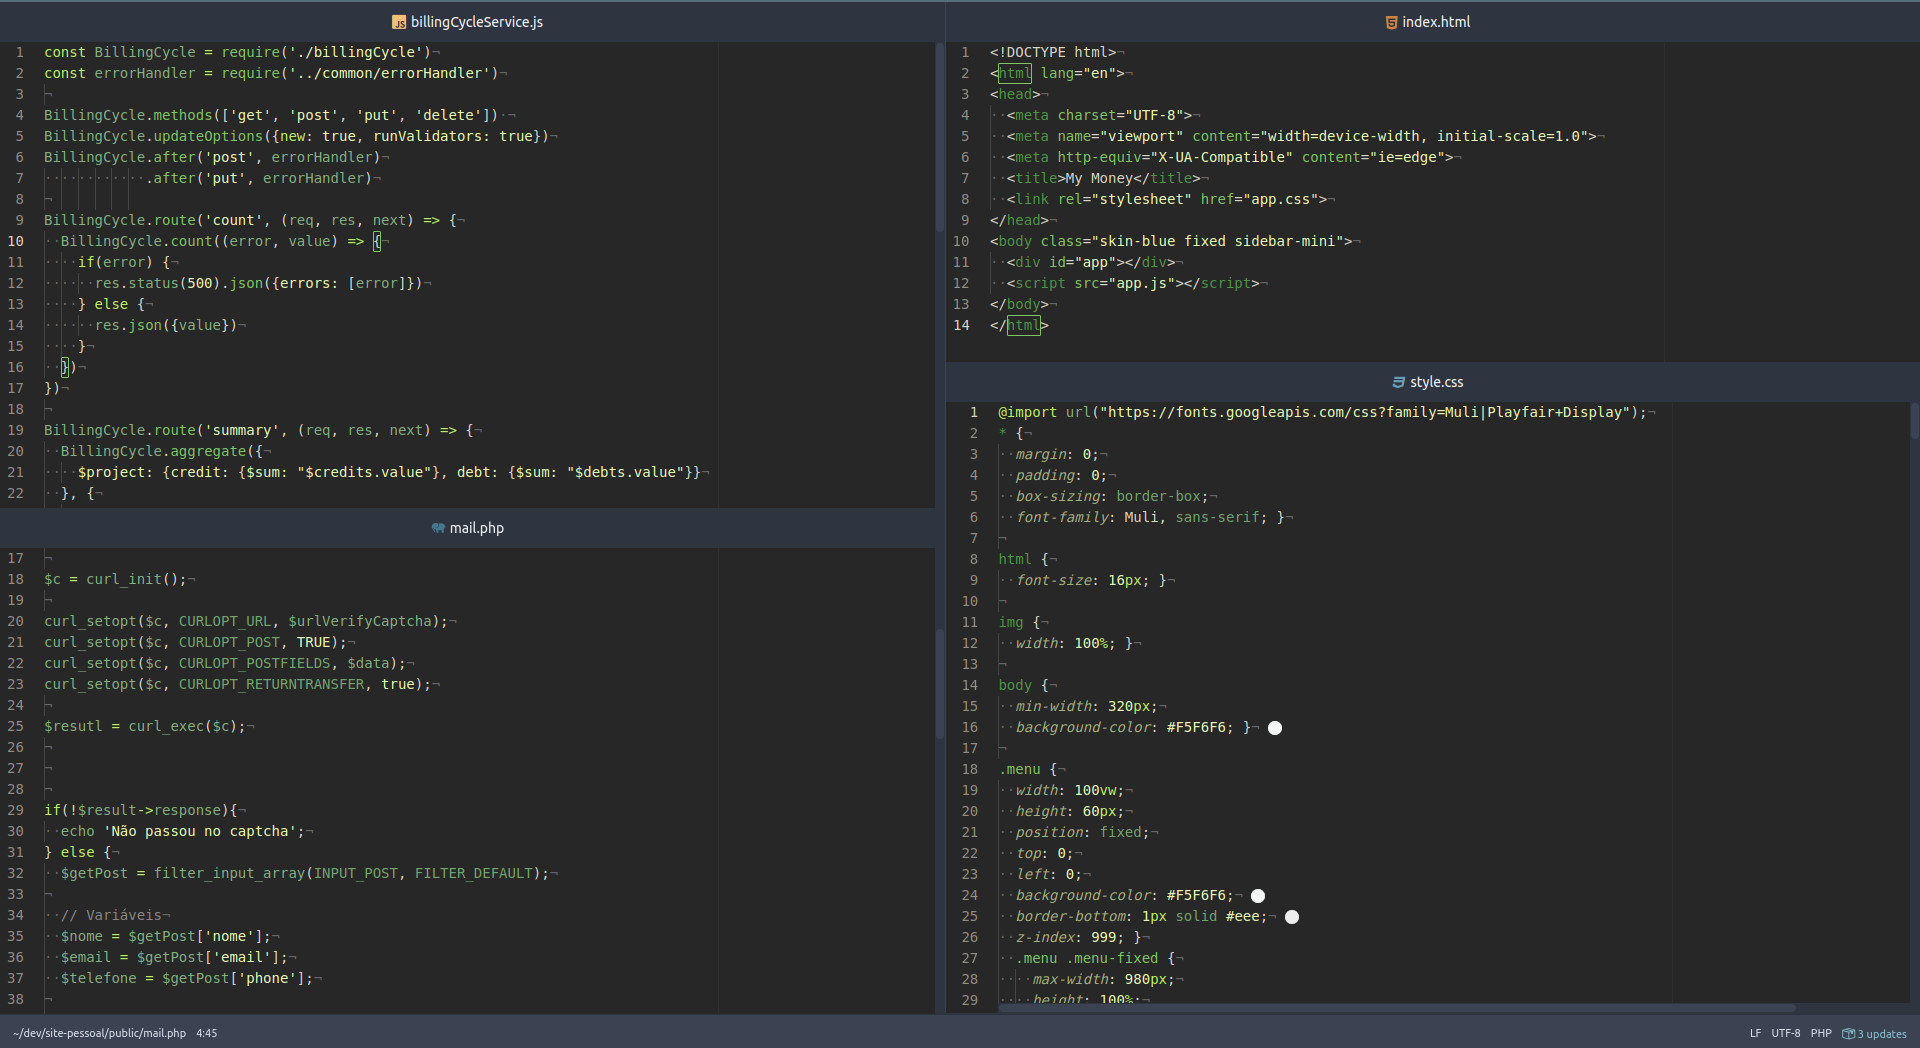The width and height of the screenshot is (1920, 1048).
Task: Change the LF line ending selector
Action: click(x=1755, y=1033)
